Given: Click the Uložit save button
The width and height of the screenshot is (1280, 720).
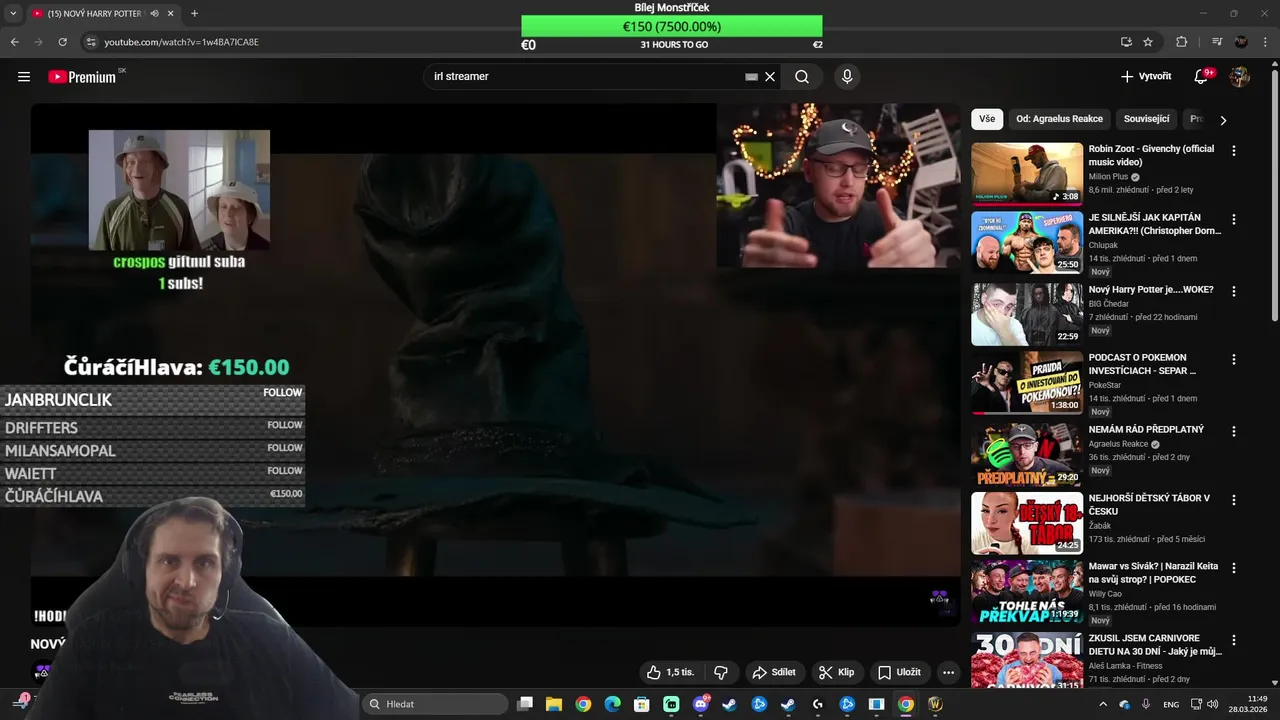Looking at the screenshot, I should (899, 672).
